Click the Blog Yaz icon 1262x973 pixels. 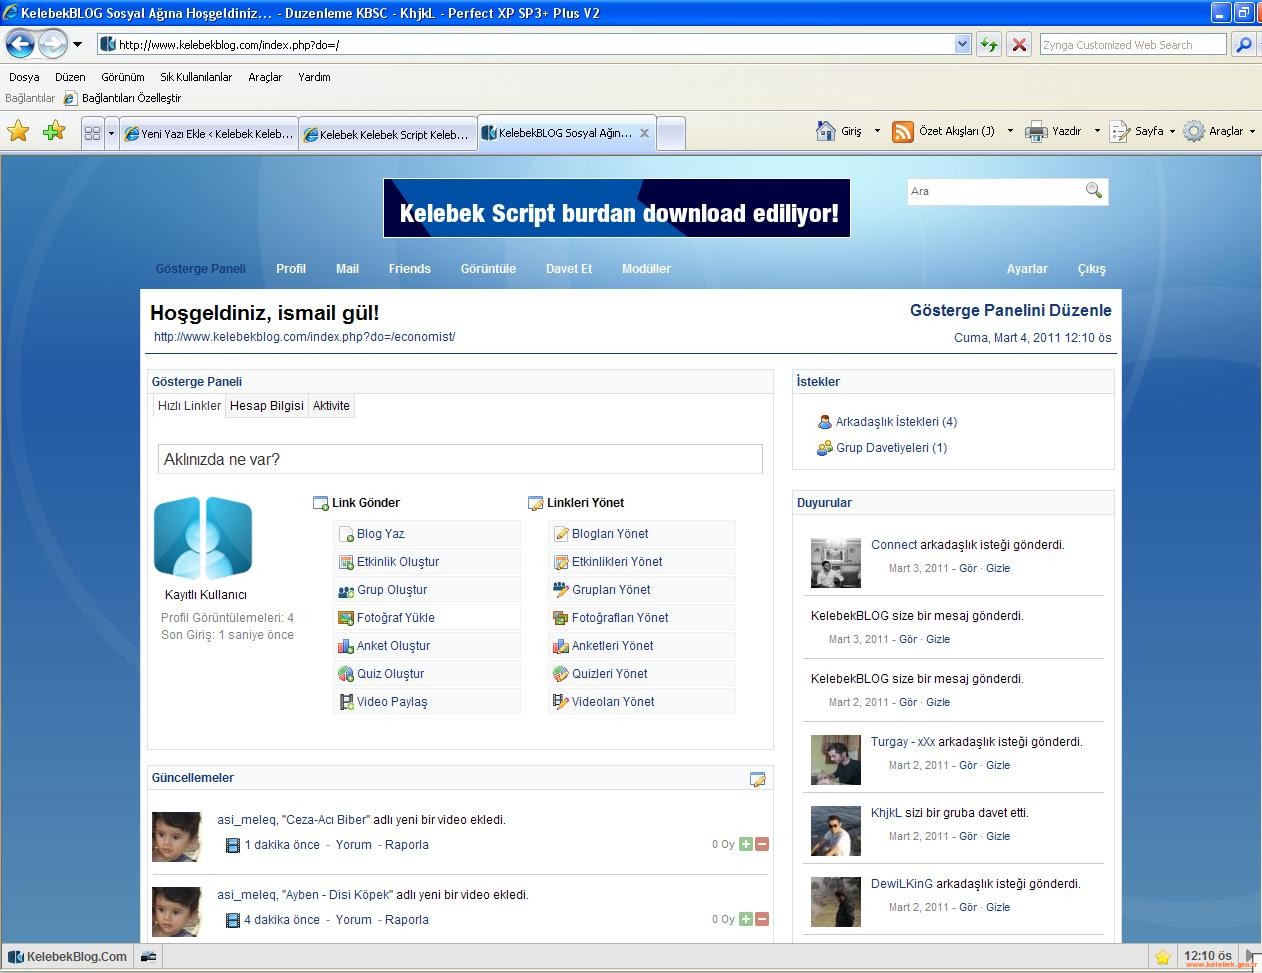(346, 534)
